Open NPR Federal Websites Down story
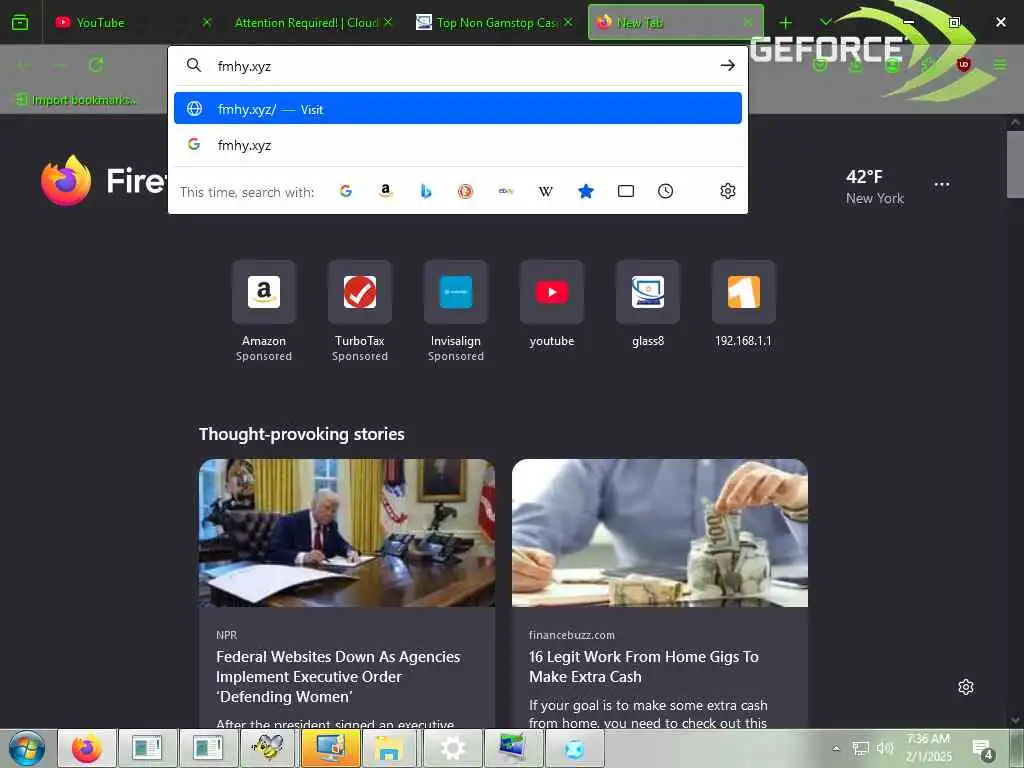This screenshot has height=768, width=1024. click(x=338, y=676)
